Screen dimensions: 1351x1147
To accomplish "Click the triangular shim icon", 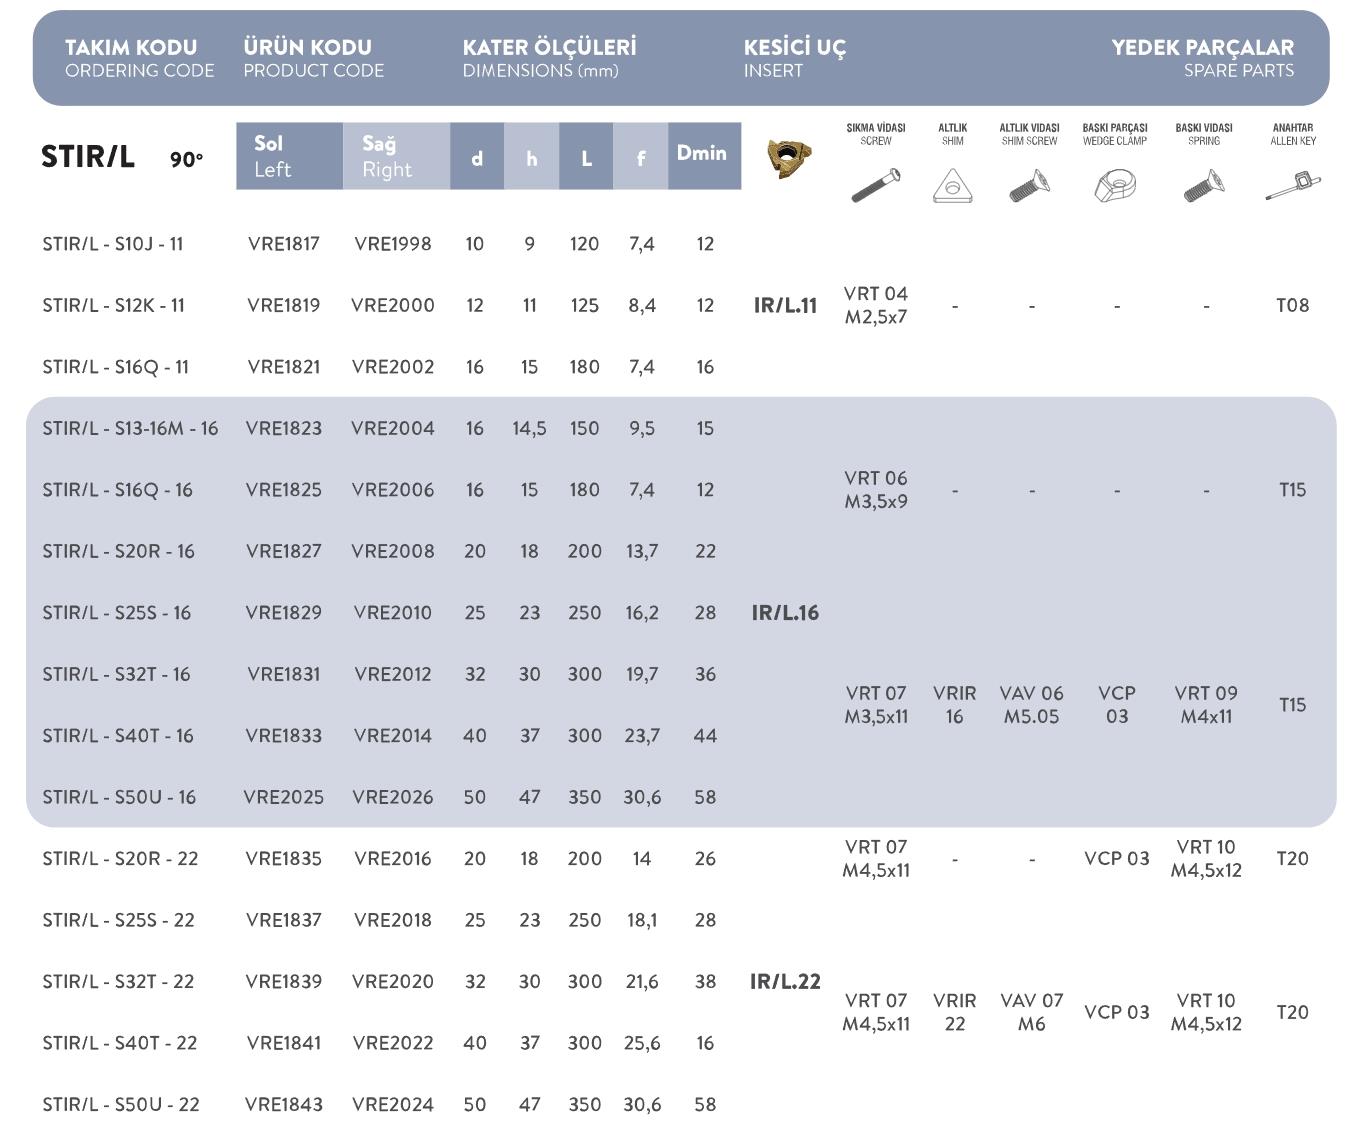I will click(952, 186).
